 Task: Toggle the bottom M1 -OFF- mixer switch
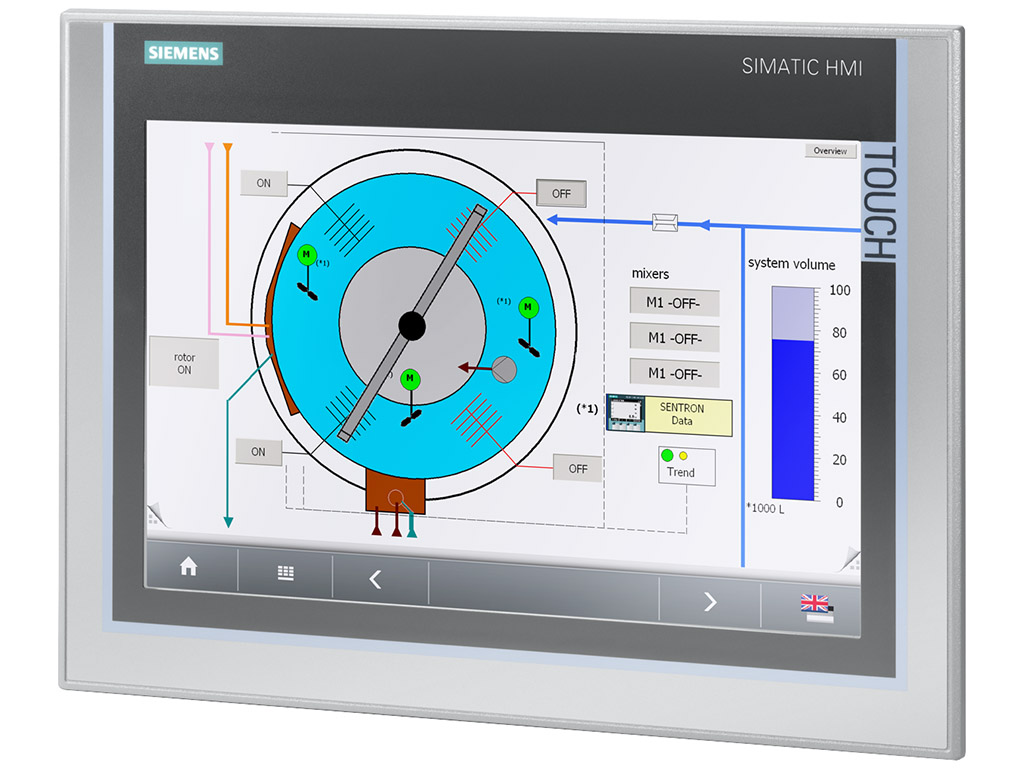674,373
